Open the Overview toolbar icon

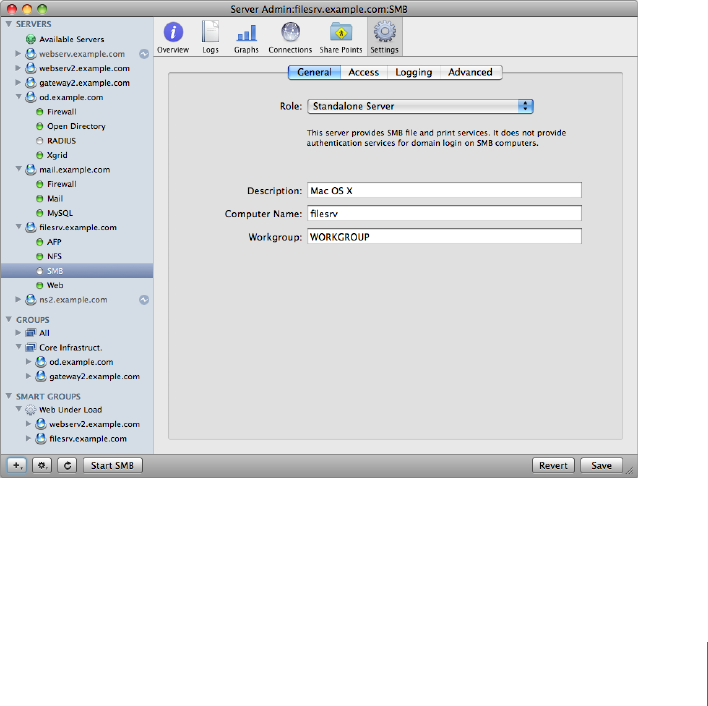pyautogui.click(x=173, y=37)
